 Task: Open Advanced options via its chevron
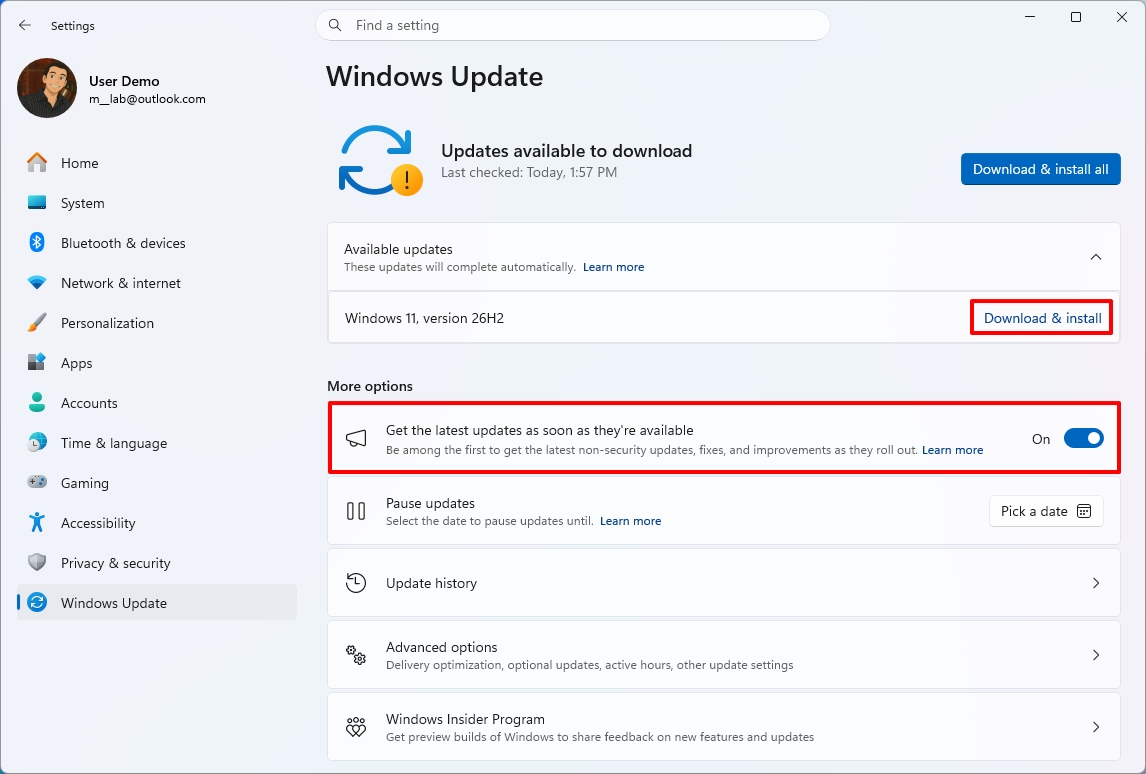tap(1096, 655)
